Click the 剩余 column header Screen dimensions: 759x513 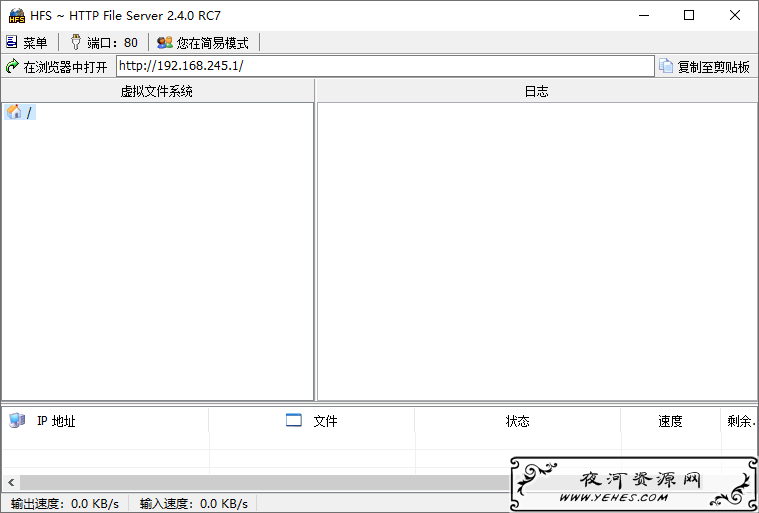click(739, 421)
